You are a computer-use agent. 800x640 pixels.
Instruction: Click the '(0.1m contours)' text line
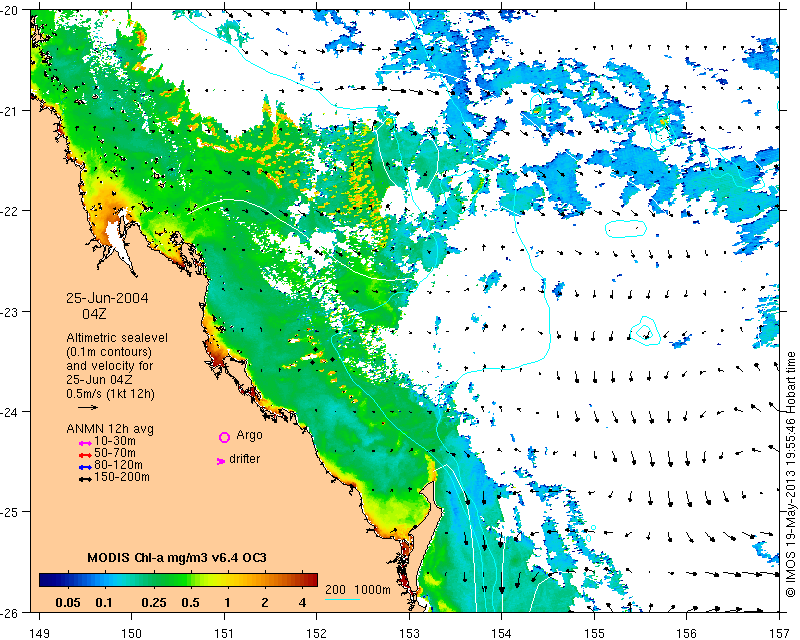point(109,352)
